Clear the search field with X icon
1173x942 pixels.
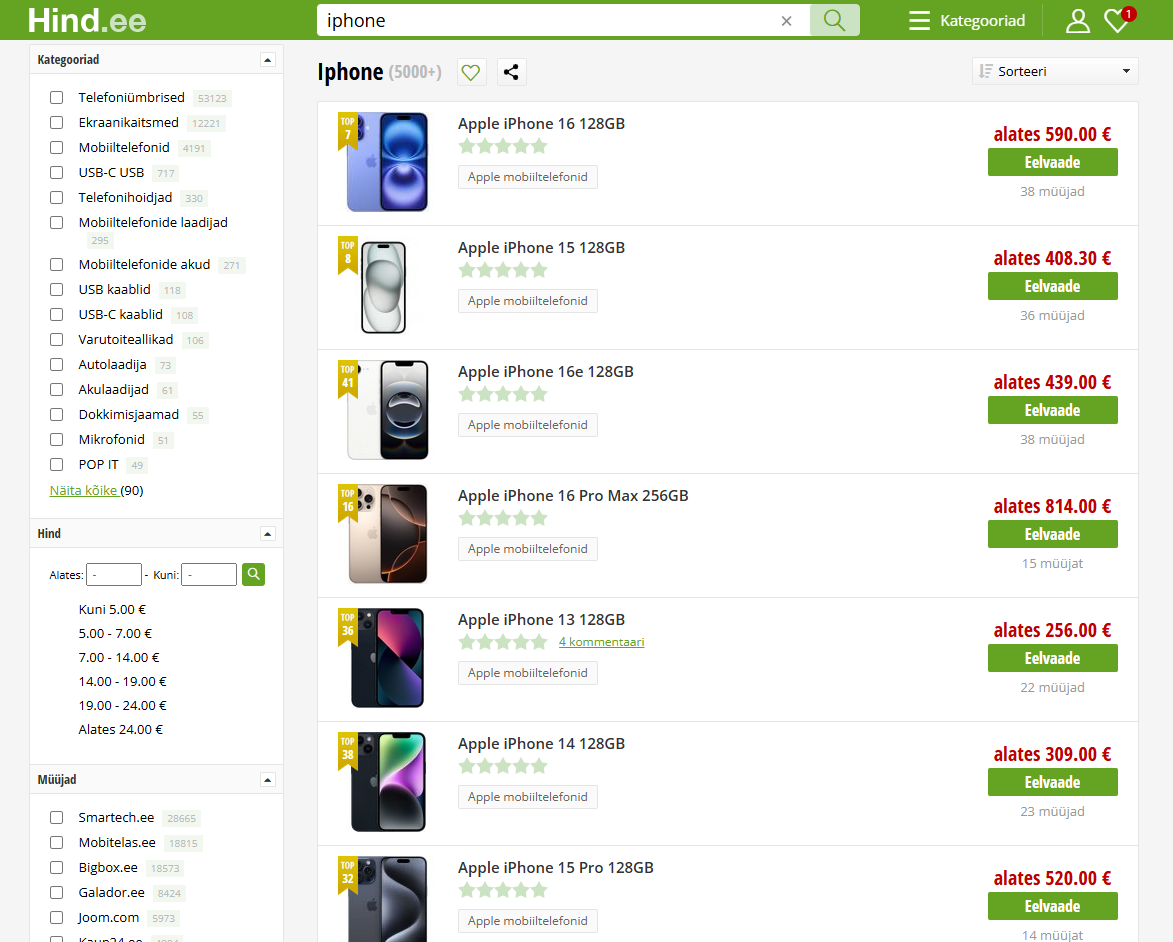pyautogui.click(x=786, y=21)
